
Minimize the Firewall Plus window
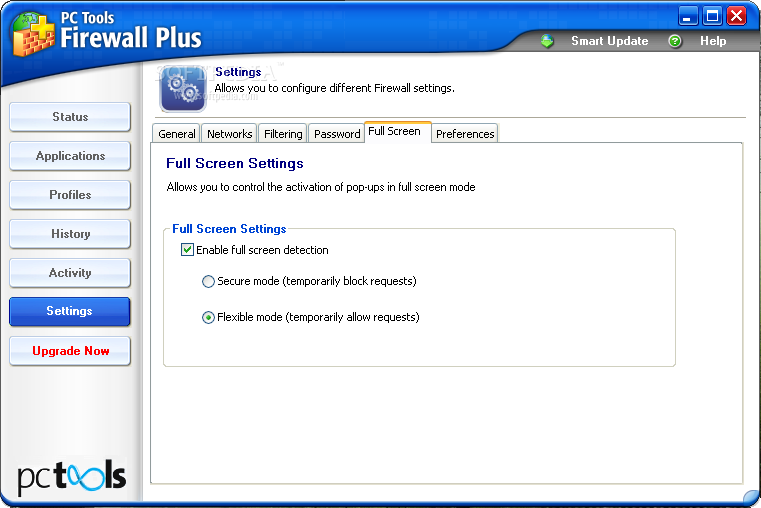[x=688, y=16]
